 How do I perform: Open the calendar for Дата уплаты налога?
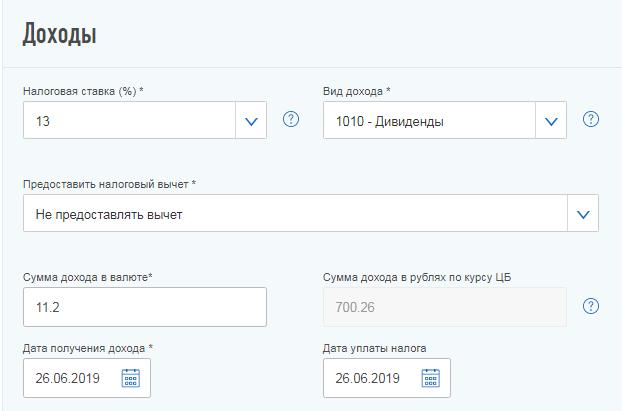(430, 378)
